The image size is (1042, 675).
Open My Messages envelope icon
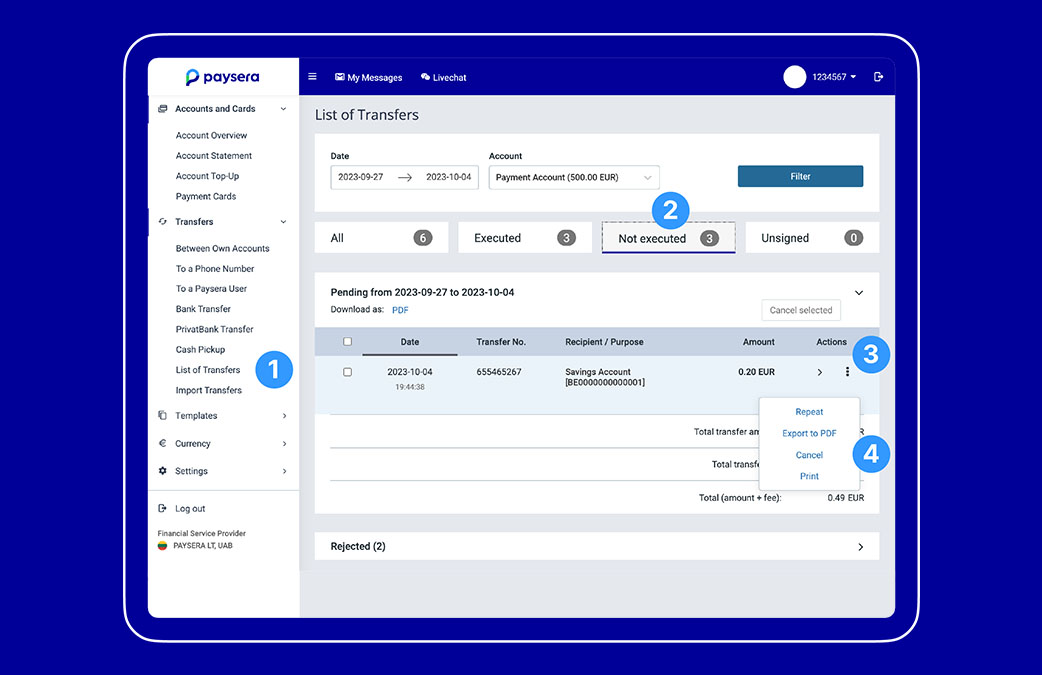340,77
